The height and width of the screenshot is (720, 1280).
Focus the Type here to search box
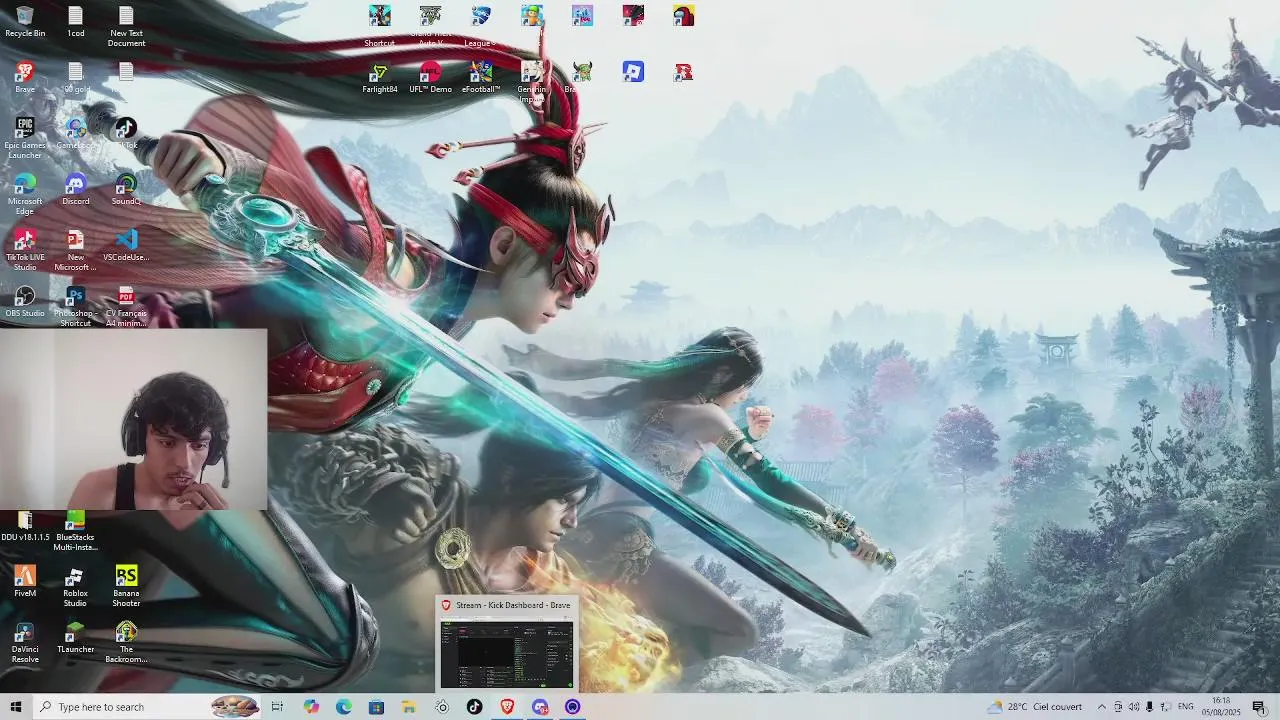tap(148, 707)
